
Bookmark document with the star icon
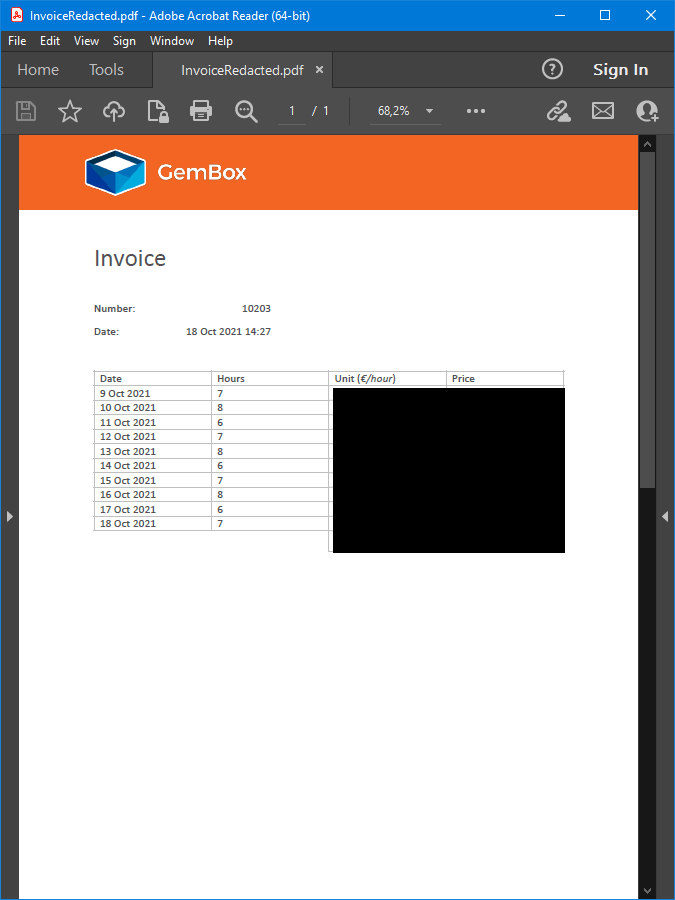point(70,111)
